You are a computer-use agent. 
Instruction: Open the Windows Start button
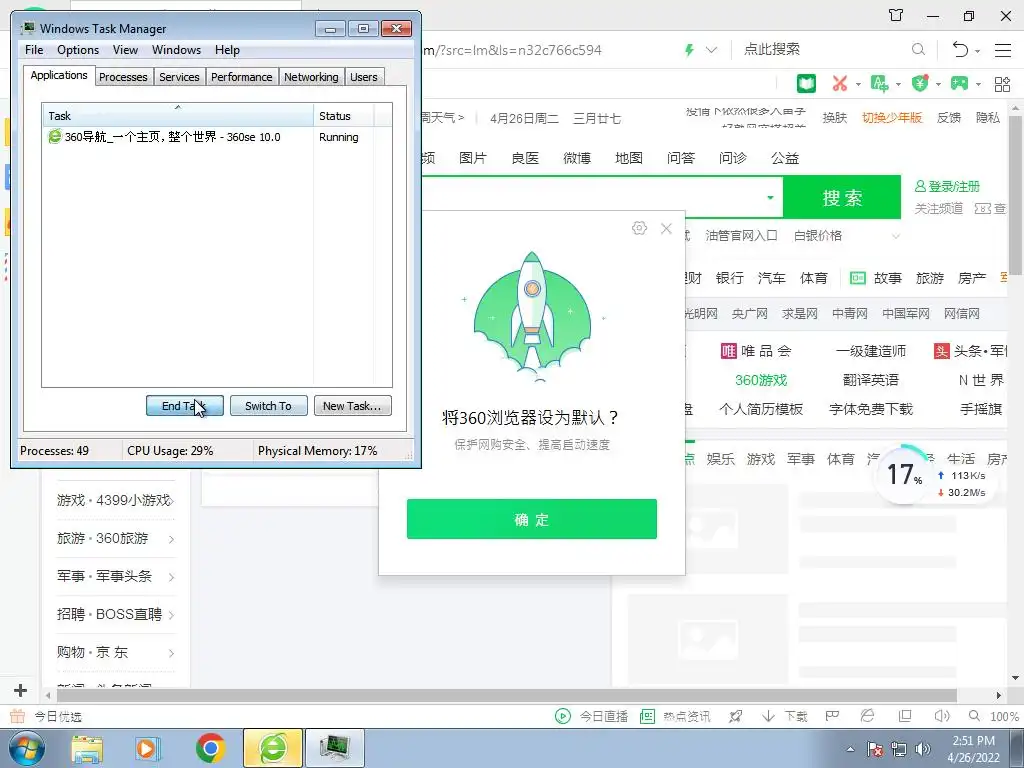click(x=27, y=748)
